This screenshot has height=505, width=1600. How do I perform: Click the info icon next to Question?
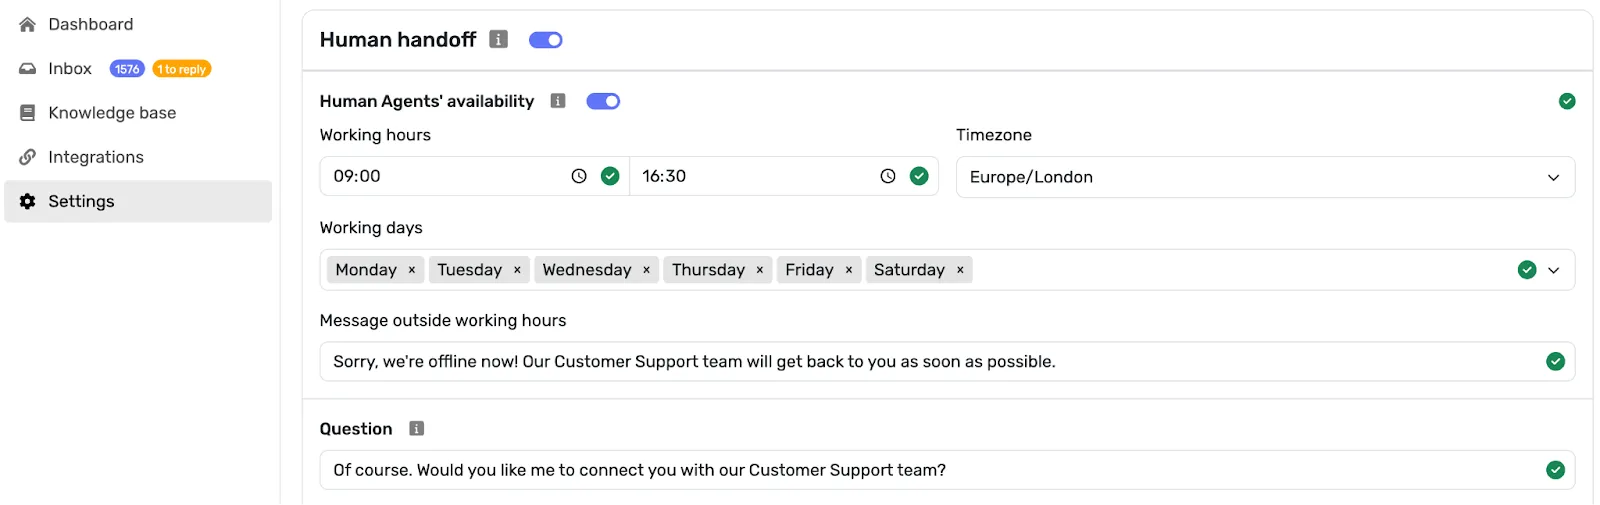pos(417,429)
